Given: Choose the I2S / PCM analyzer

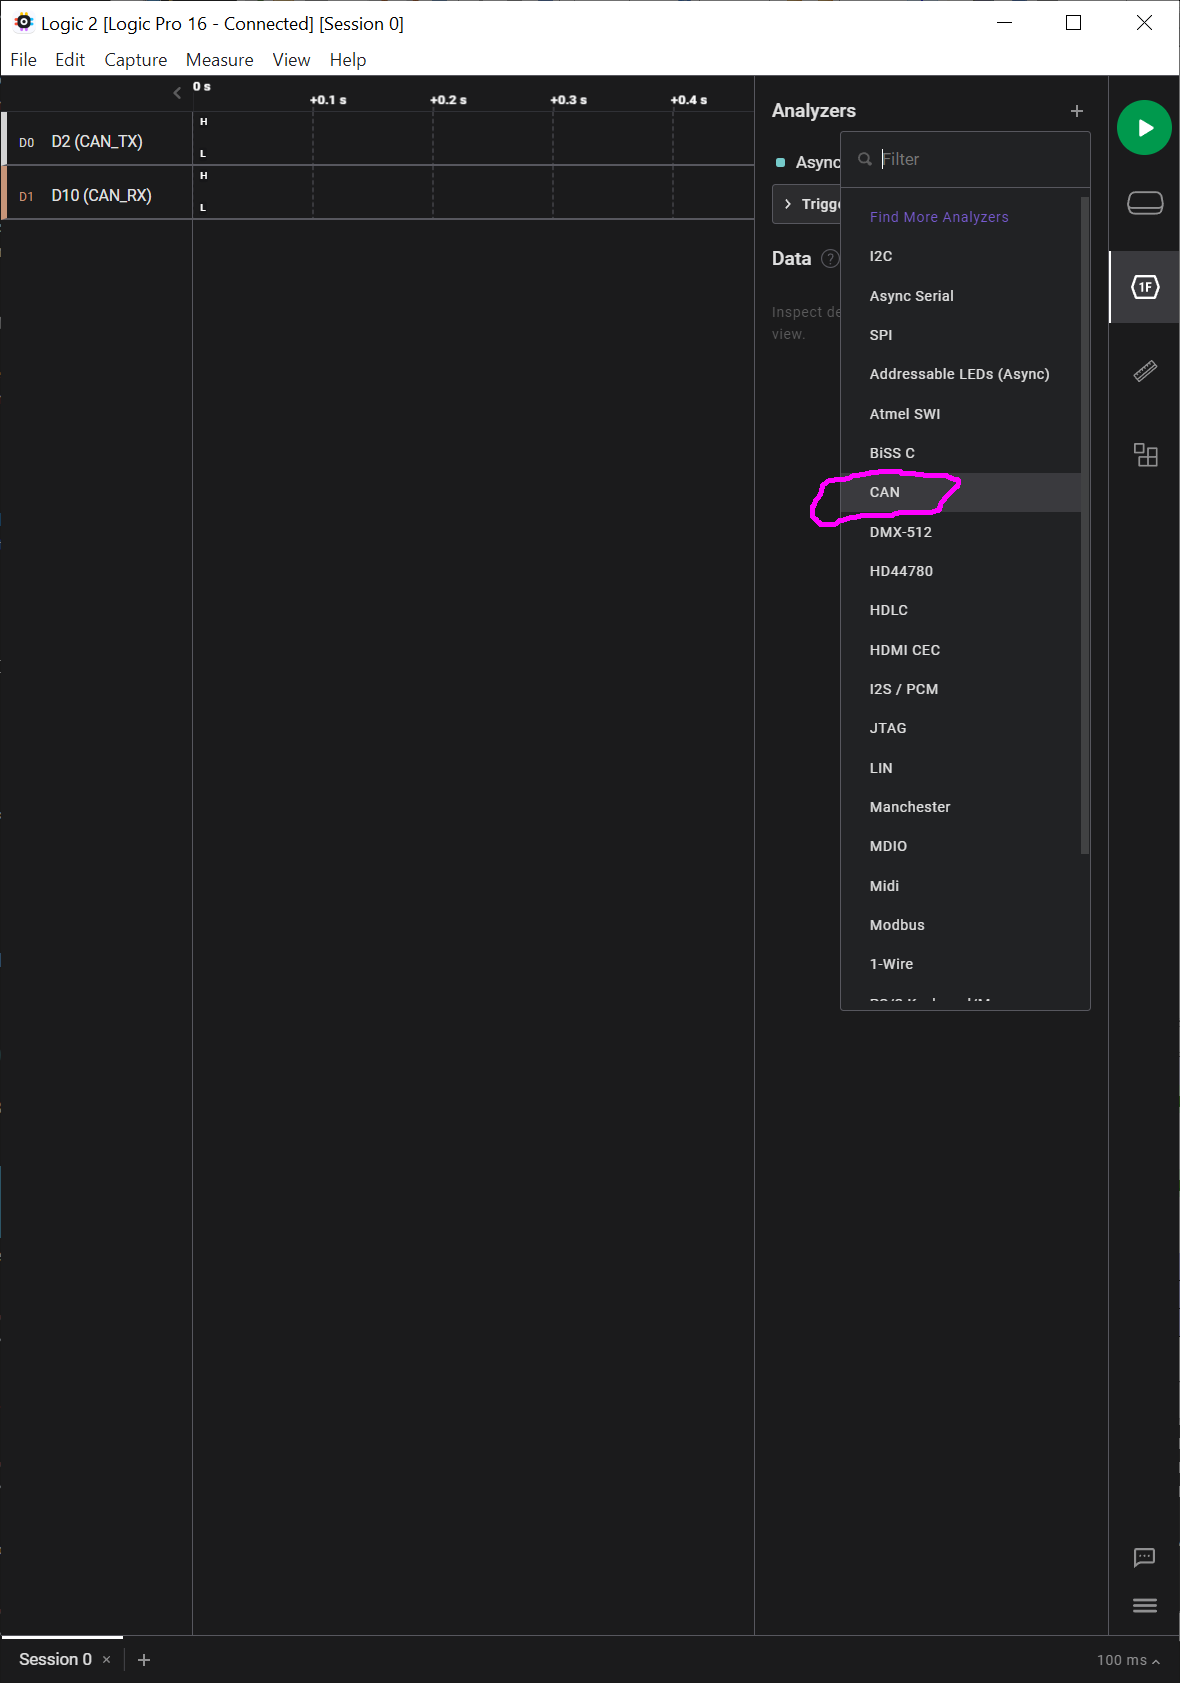Looking at the screenshot, I should click(961, 689).
